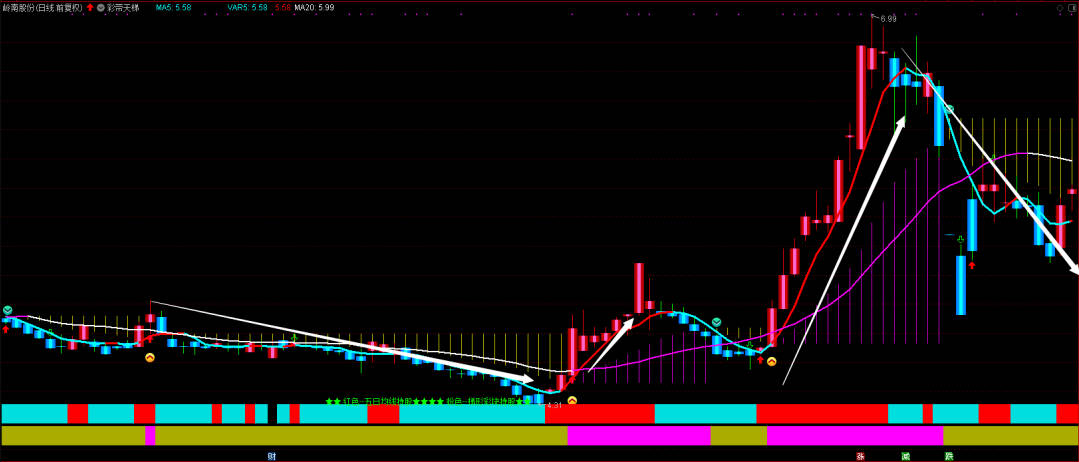Click the diamond icon in the top-right corner
Viewport: 1079px width, 462px height.
[1059, 6]
